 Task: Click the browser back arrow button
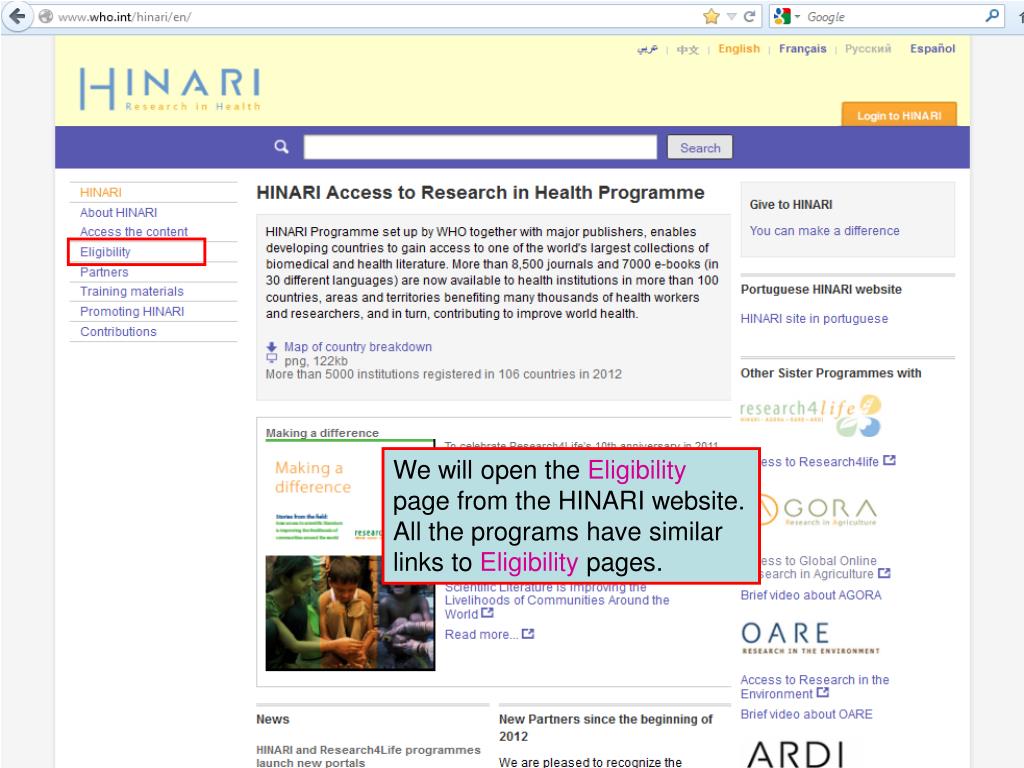point(18,16)
